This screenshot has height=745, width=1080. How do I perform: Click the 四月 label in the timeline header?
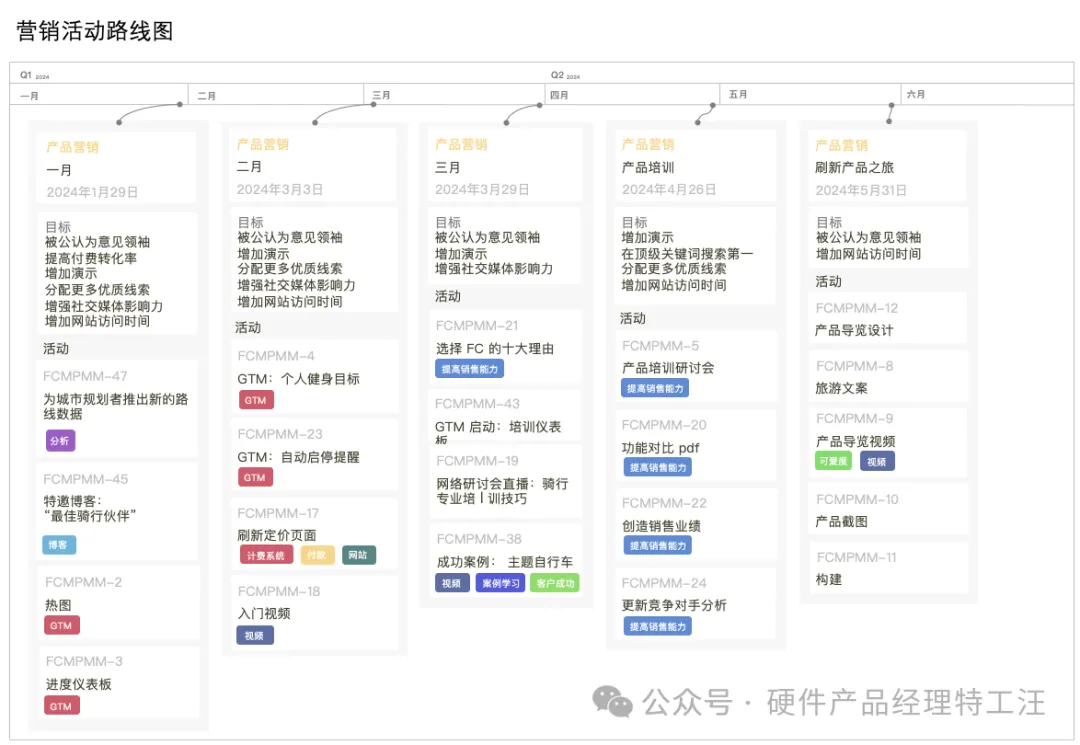pos(559,94)
